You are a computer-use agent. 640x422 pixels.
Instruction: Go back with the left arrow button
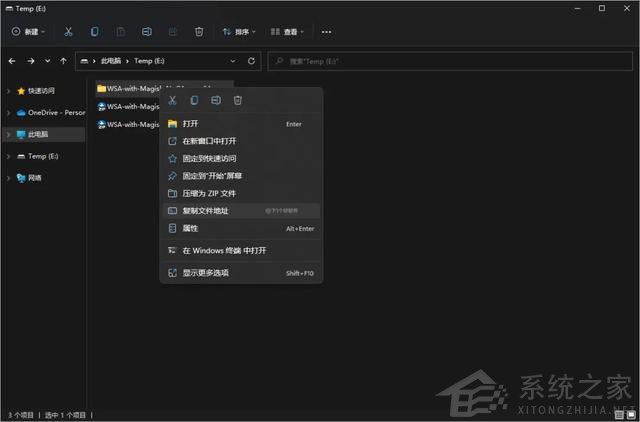[x=12, y=61]
